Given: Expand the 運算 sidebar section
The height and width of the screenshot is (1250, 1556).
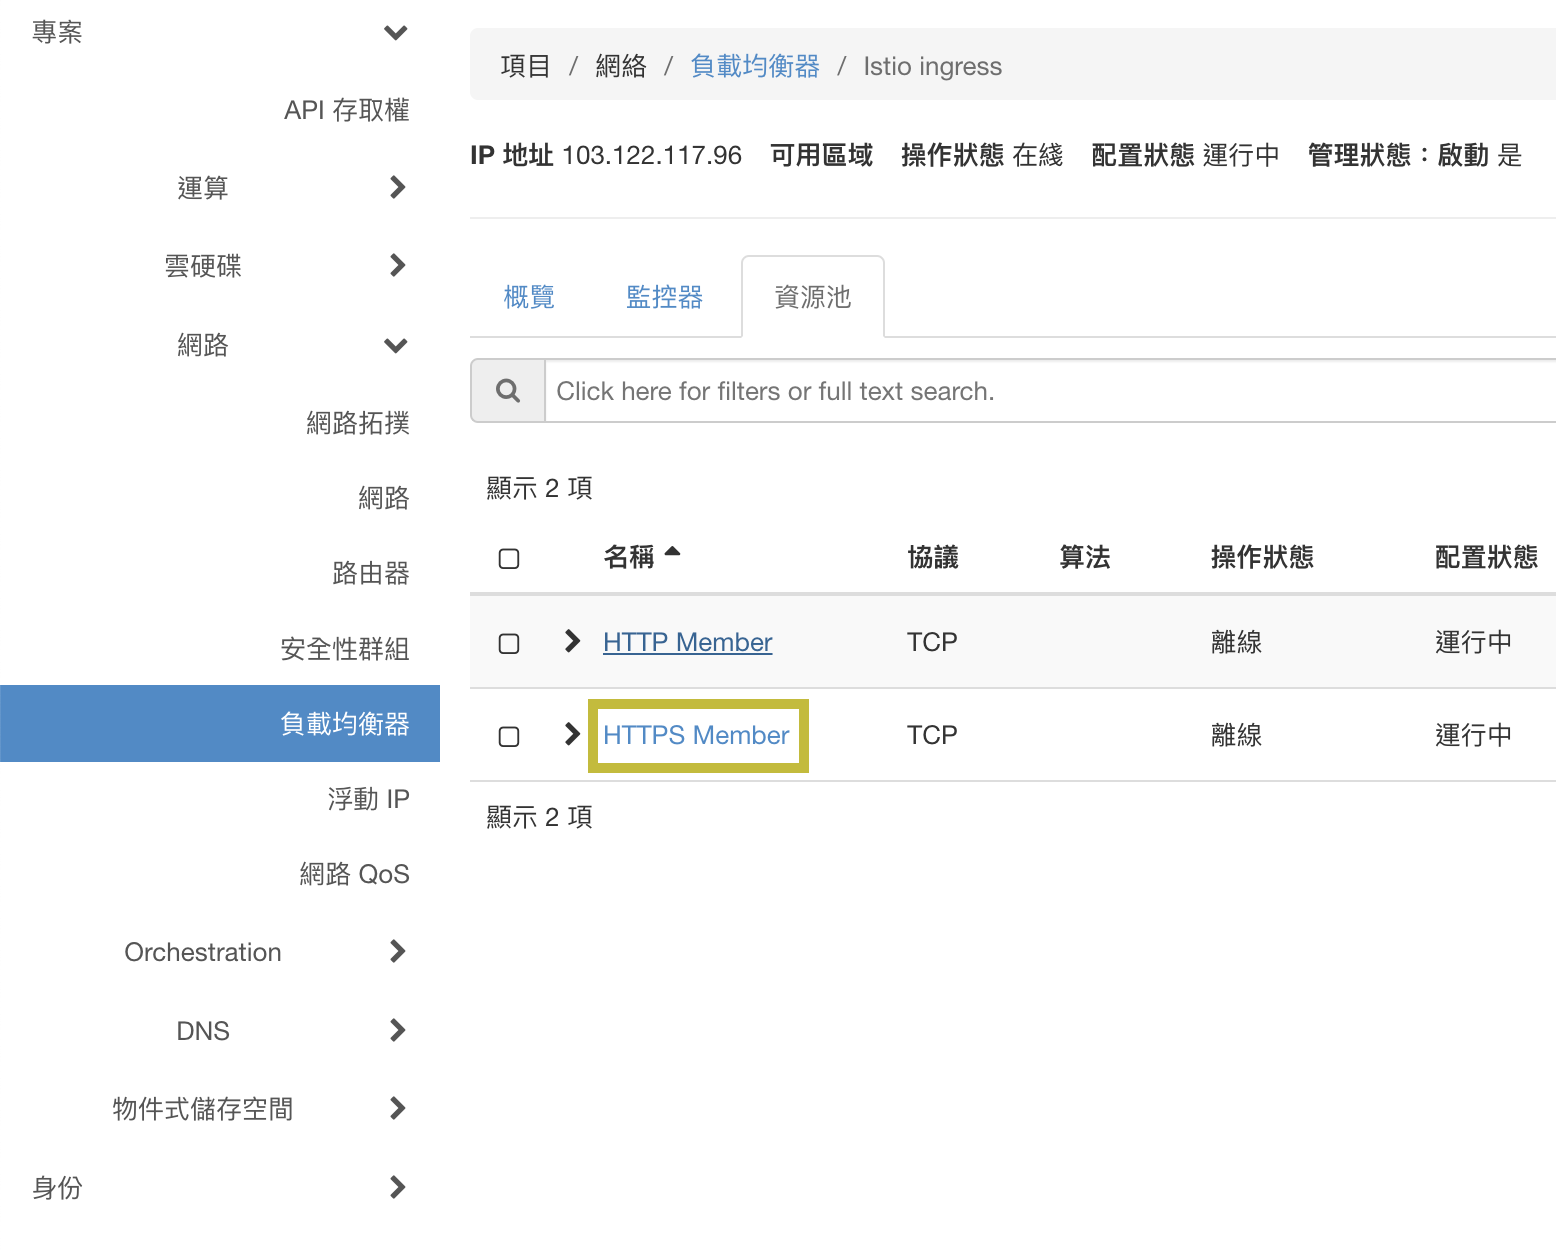Looking at the screenshot, I should [x=397, y=187].
